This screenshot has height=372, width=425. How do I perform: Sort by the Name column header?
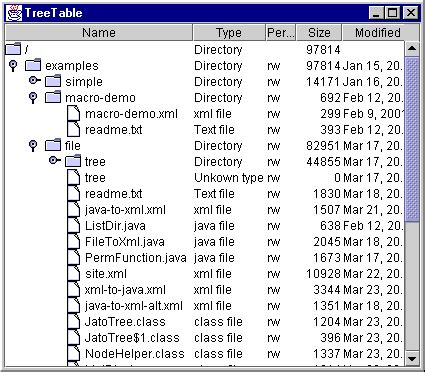tap(99, 33)
